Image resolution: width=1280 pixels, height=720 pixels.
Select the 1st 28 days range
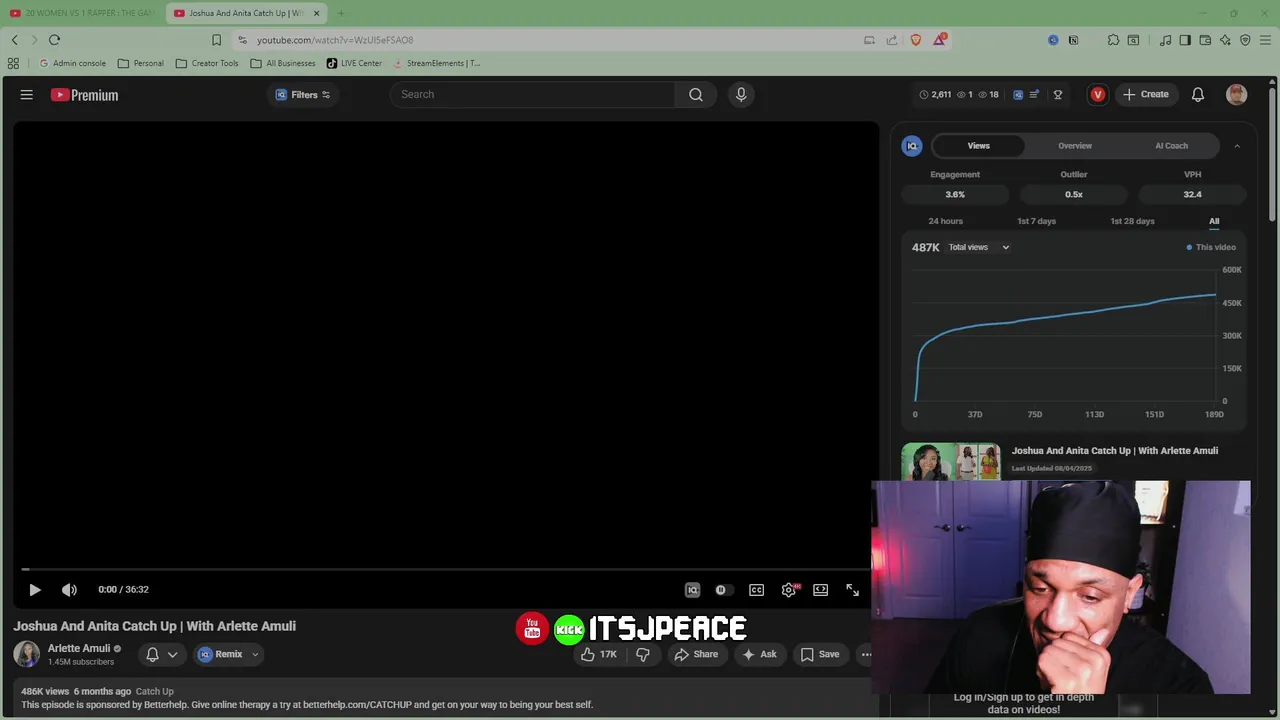coord(1132,221)
